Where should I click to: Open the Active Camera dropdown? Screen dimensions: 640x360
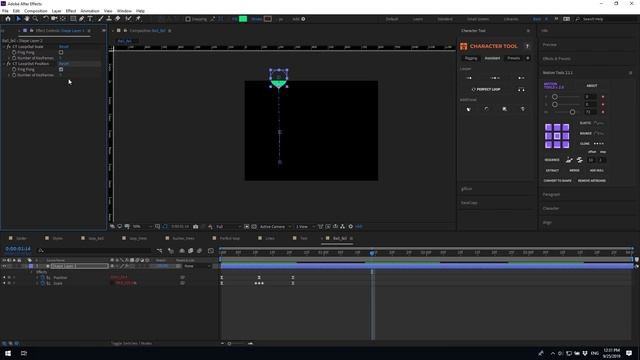point(276,227)
